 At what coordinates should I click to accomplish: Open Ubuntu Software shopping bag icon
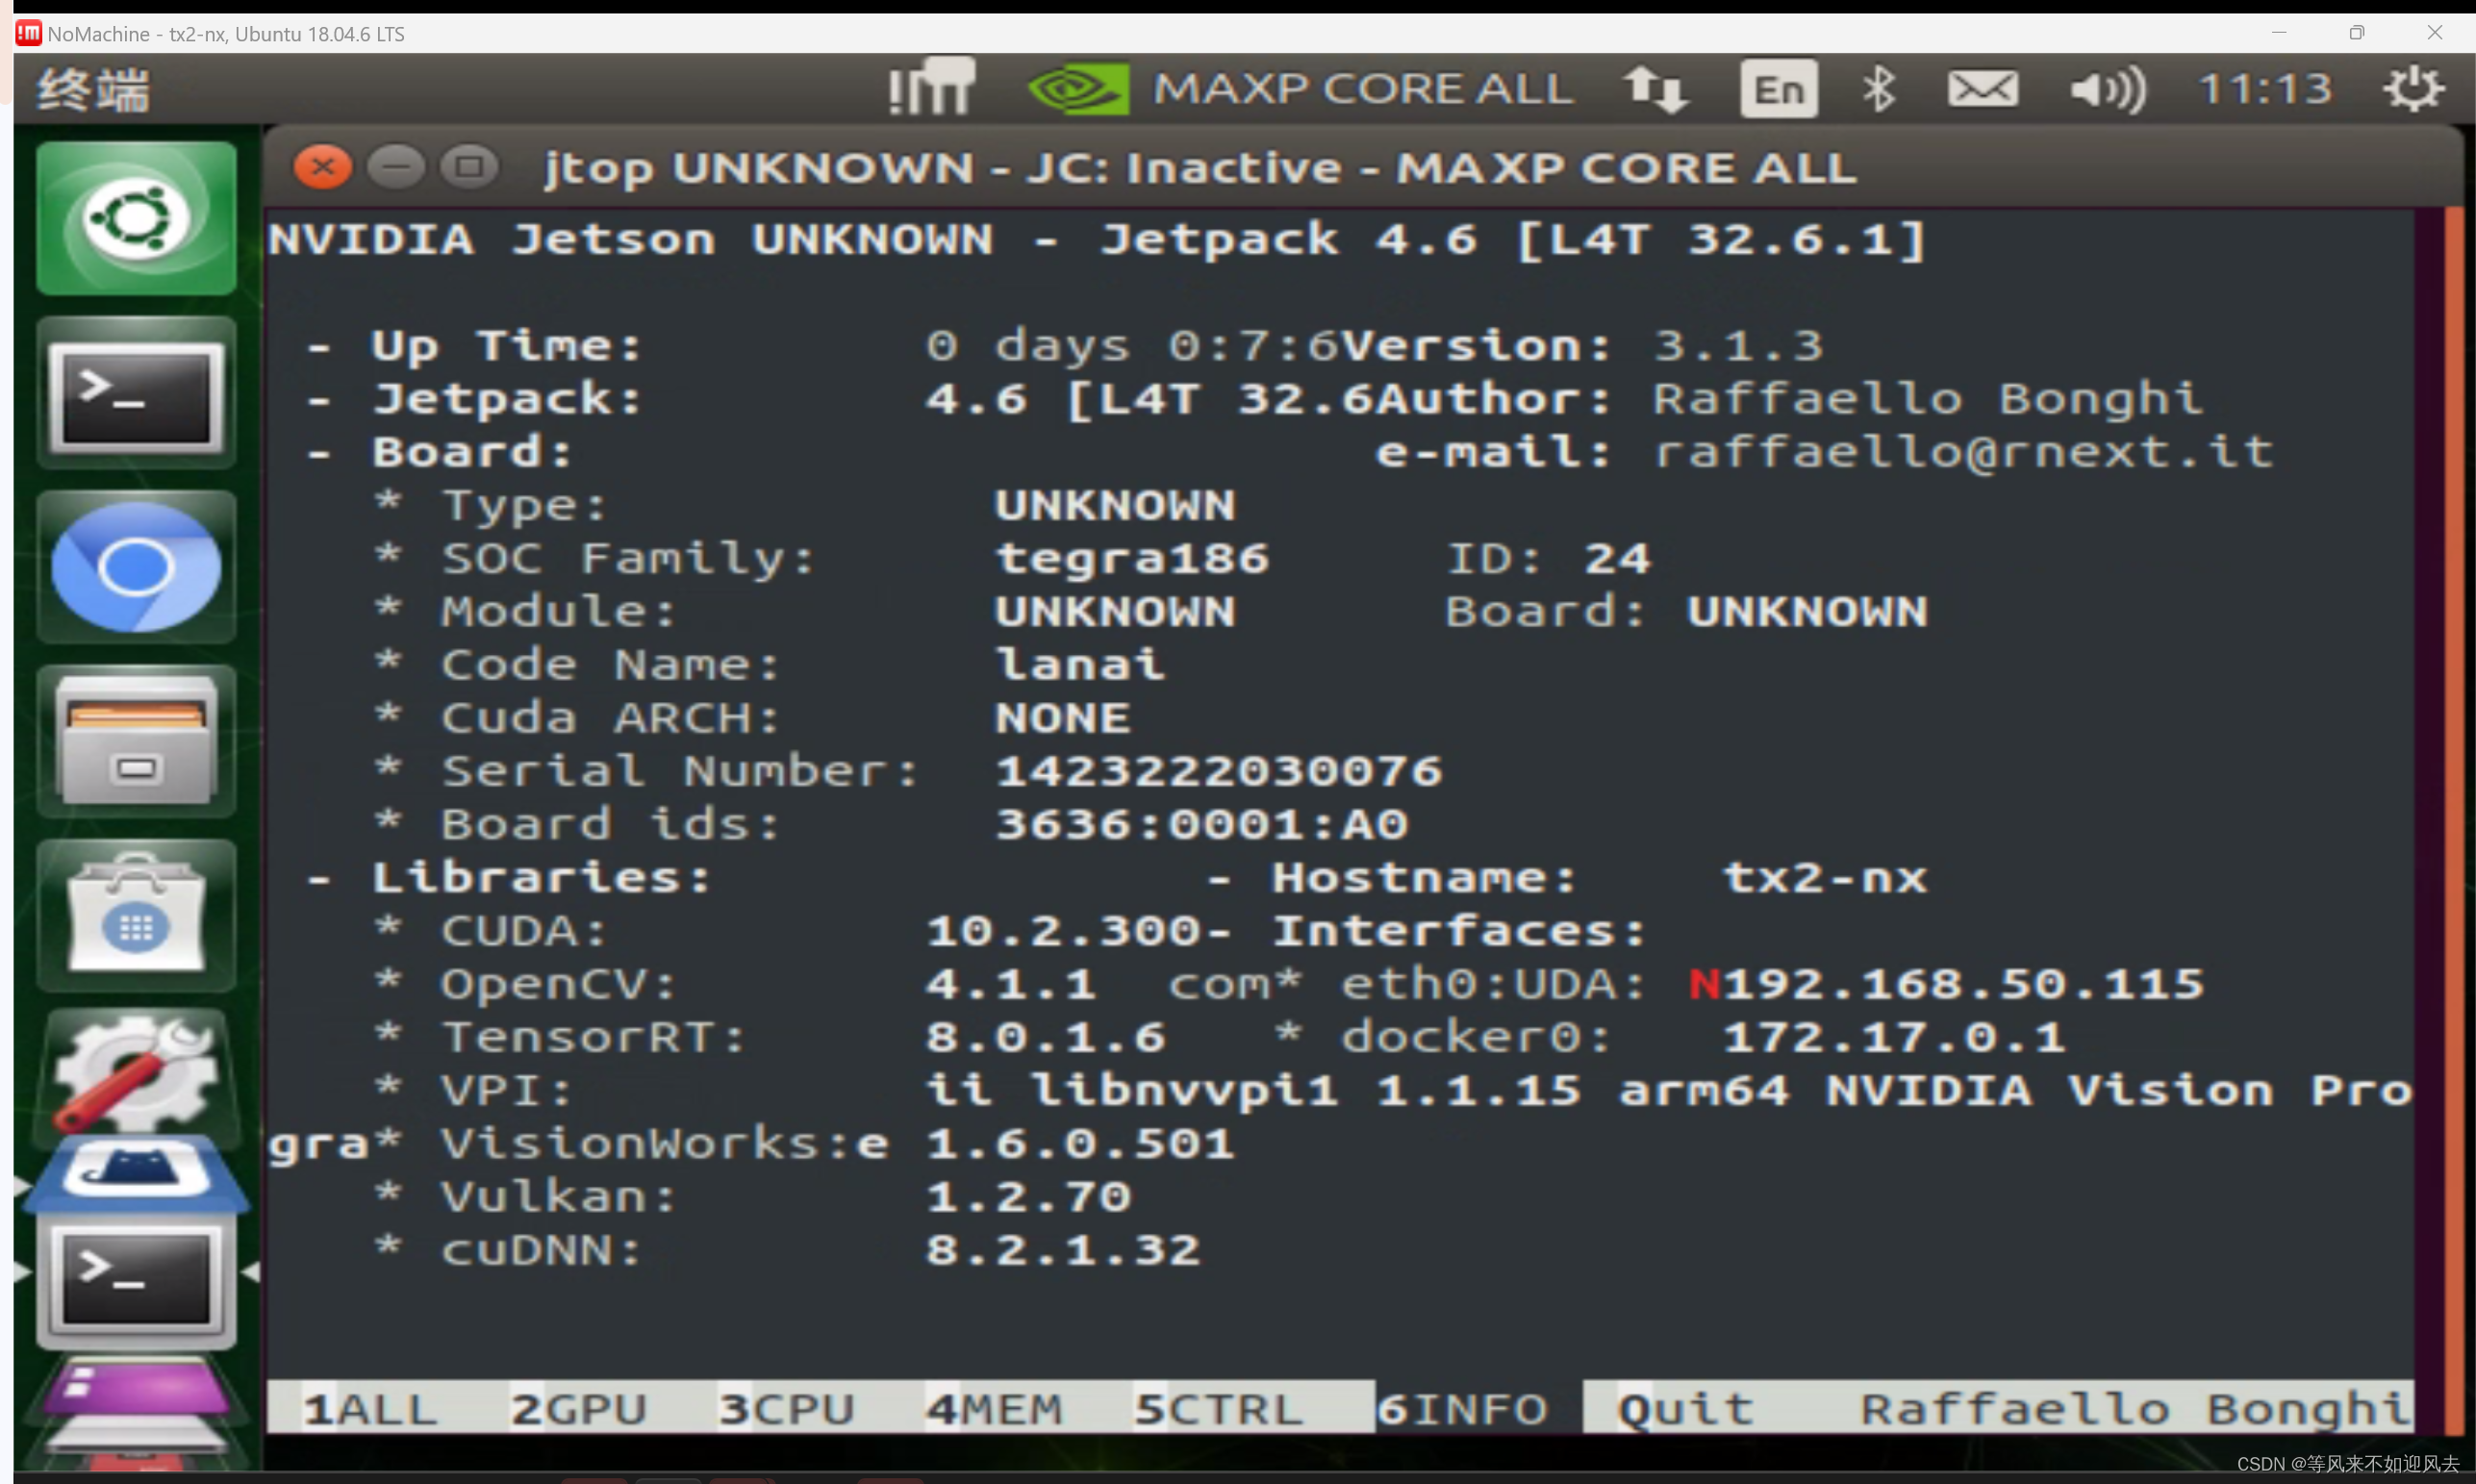pyautogui.click(x=136, y=915)
